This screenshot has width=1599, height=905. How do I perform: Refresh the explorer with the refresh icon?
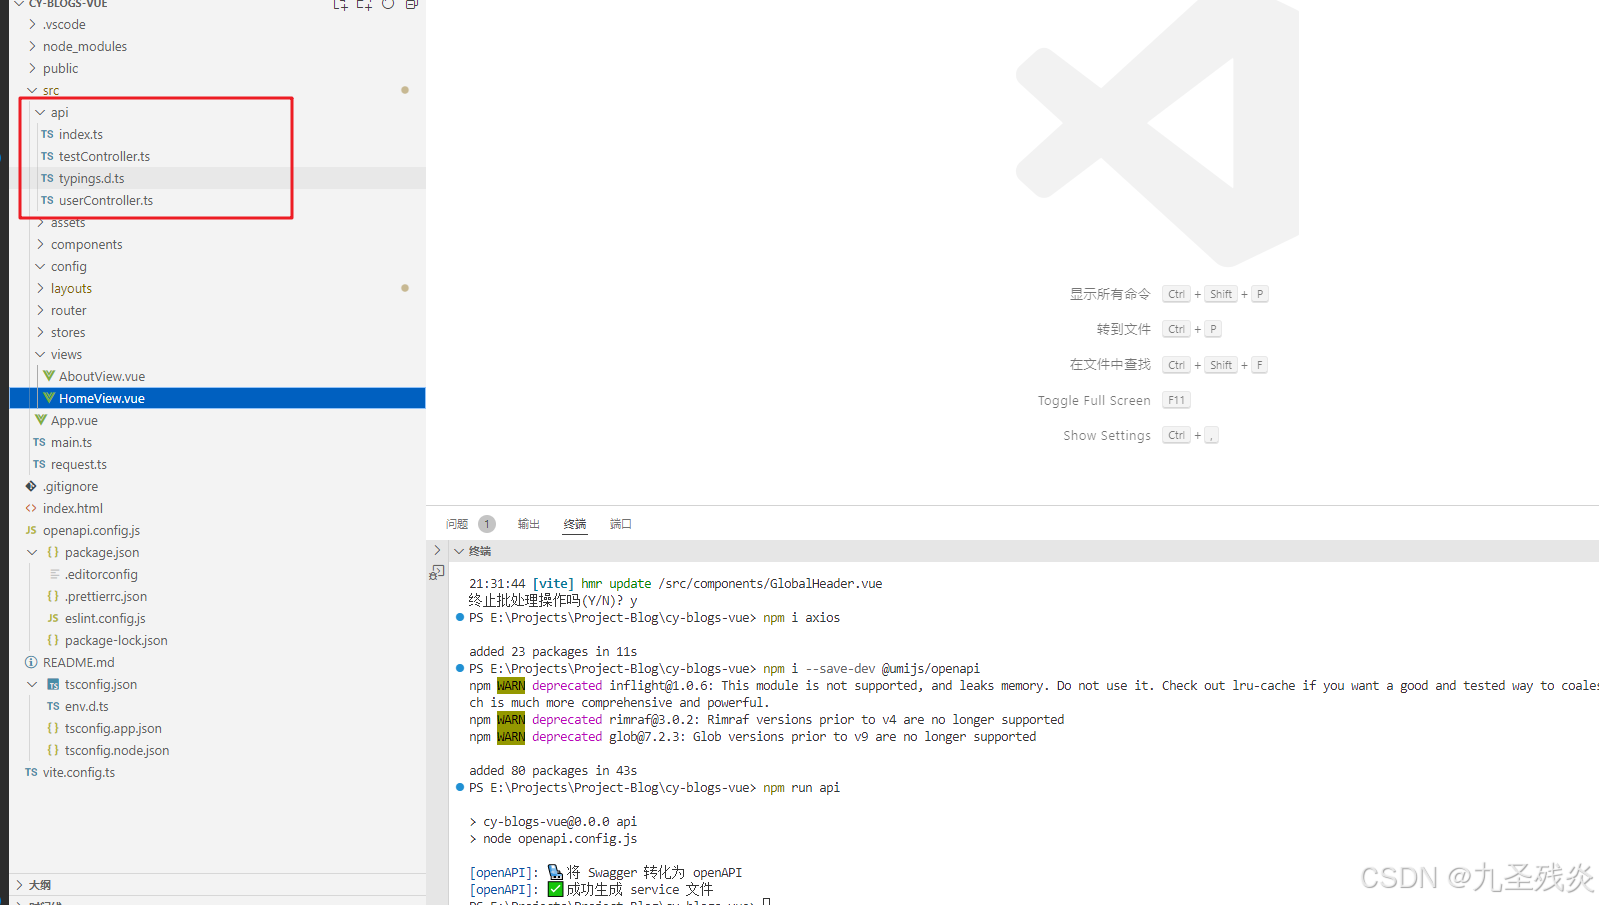click(x=388, y=4)
